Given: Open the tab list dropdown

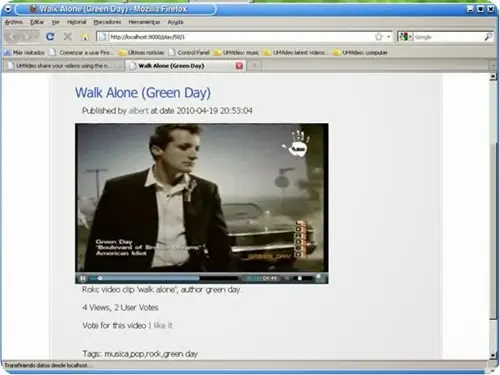Looking at the screenshot, I should (493, 66).
